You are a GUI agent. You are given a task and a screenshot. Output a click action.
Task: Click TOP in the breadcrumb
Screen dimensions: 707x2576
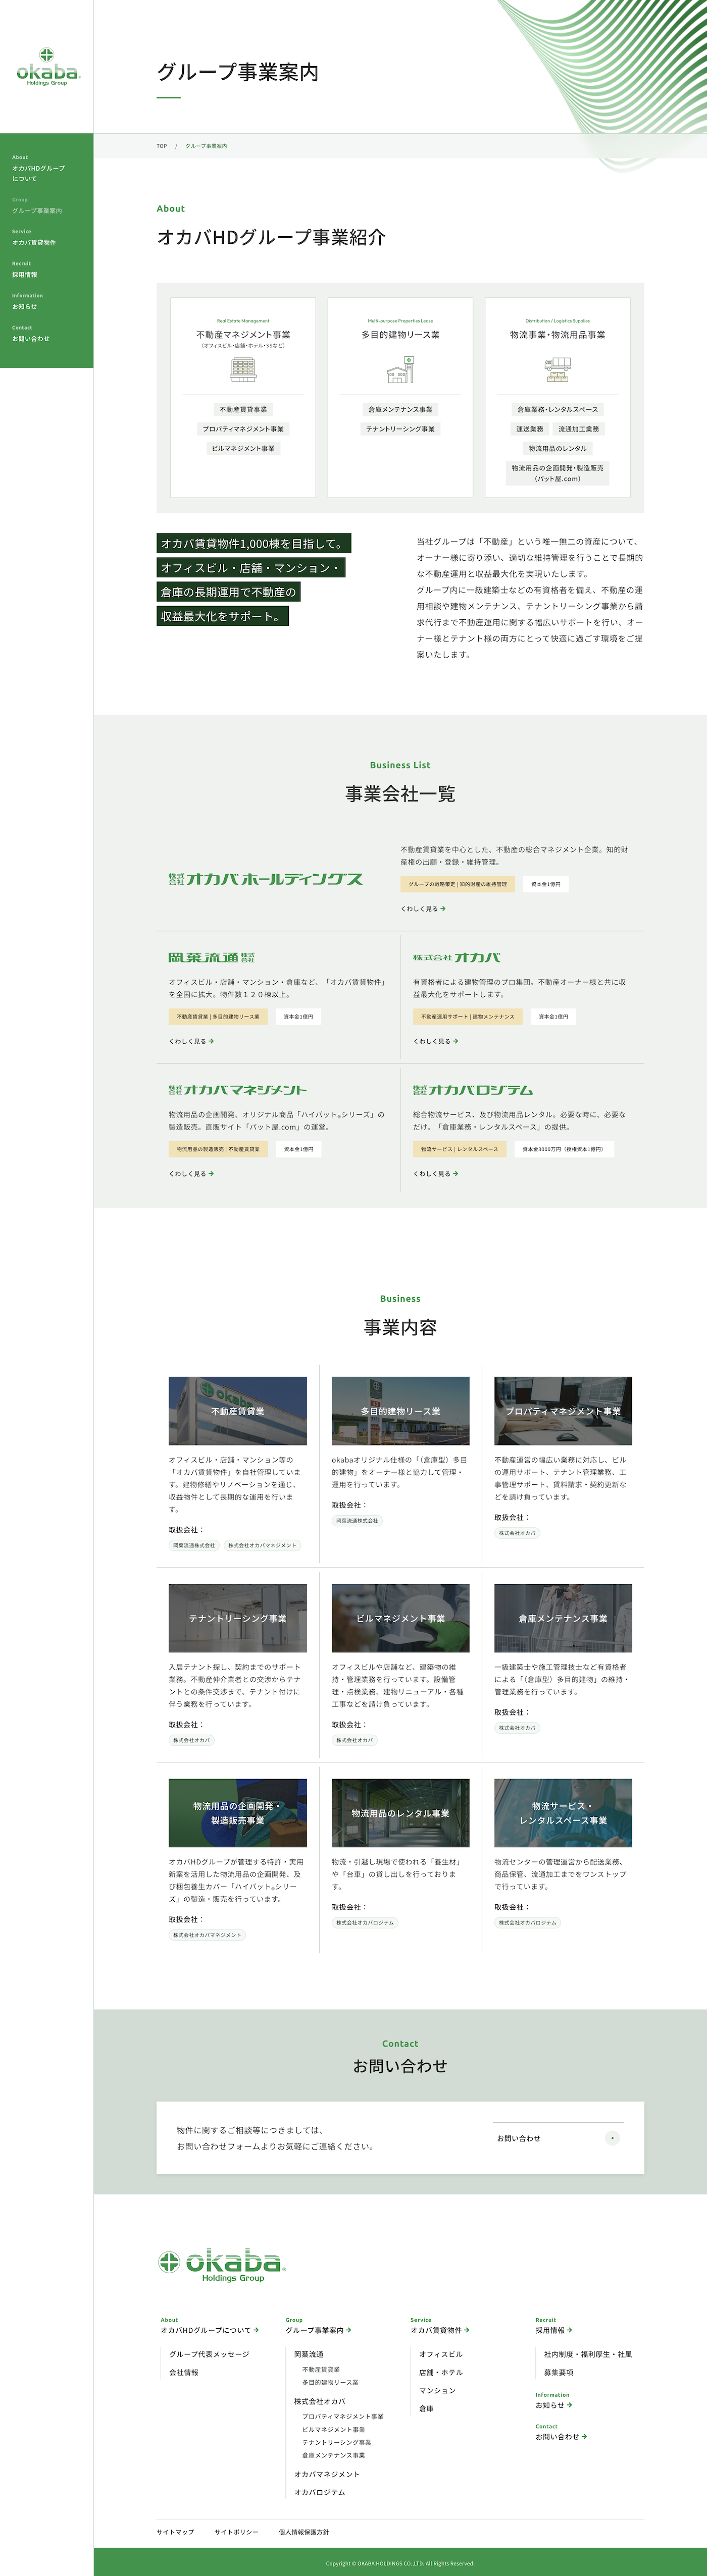(161, 146)
